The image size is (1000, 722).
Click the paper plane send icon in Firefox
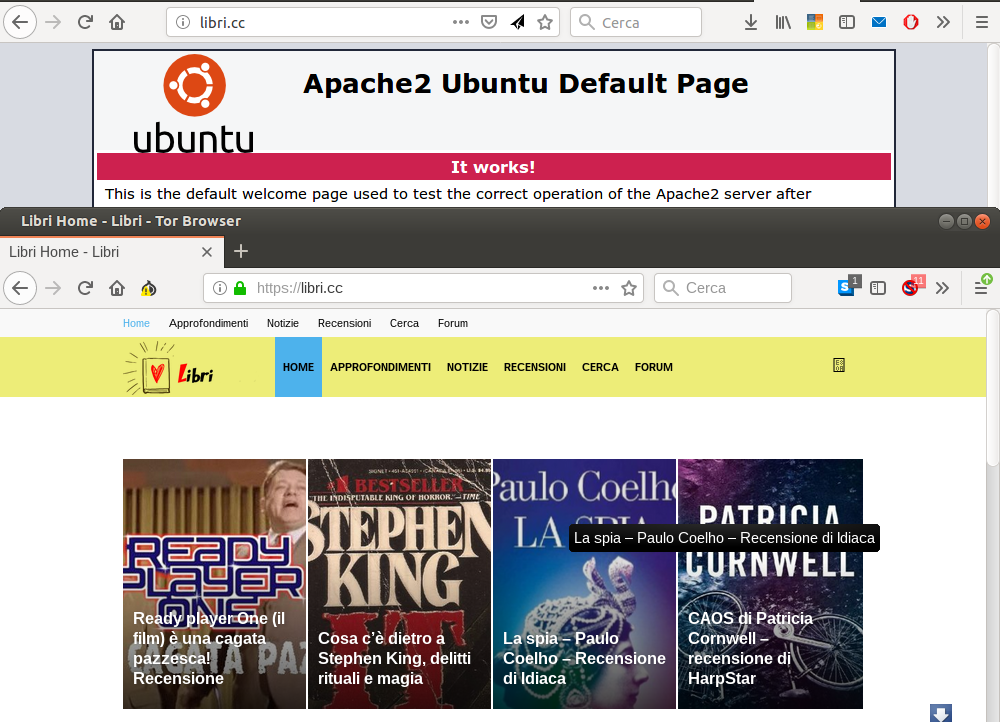click(x=517, y=22)
